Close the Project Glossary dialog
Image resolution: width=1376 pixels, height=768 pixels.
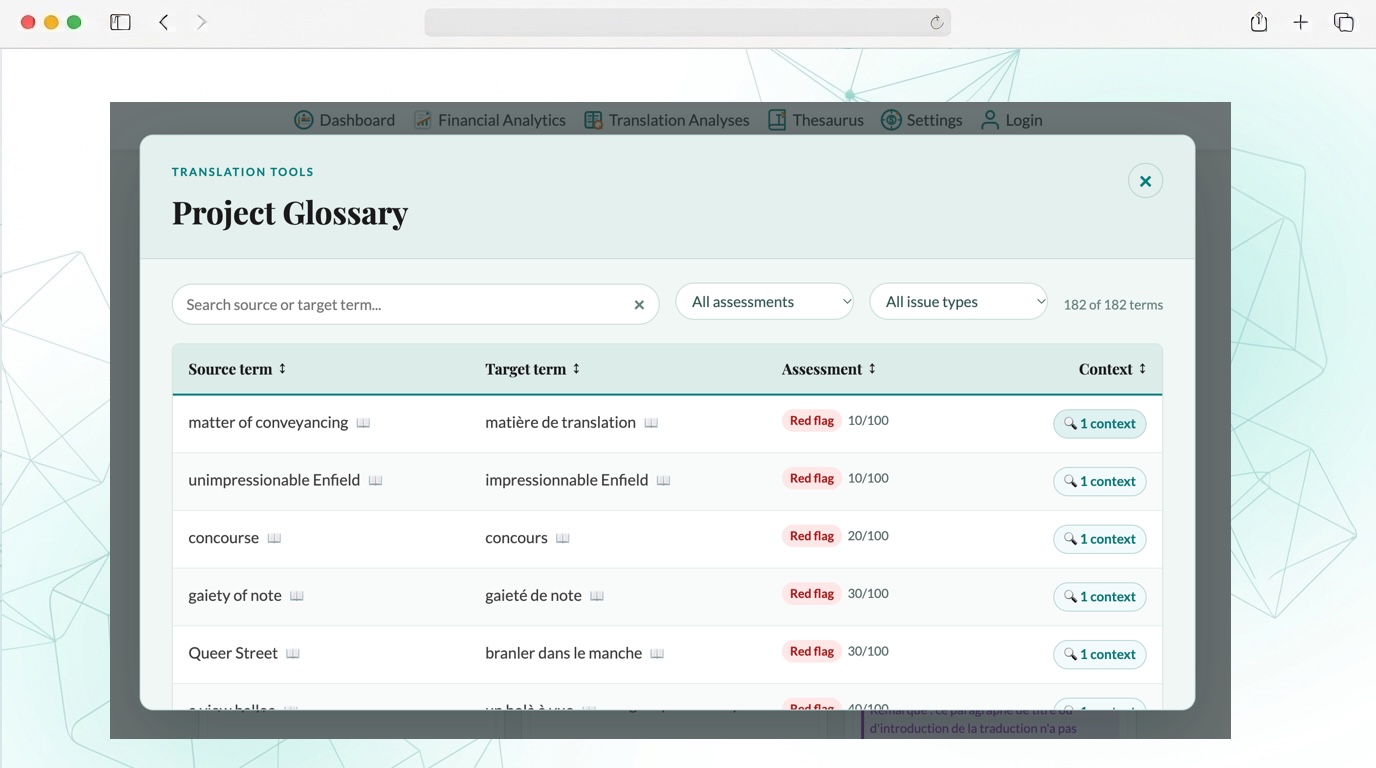[1145, 181]
